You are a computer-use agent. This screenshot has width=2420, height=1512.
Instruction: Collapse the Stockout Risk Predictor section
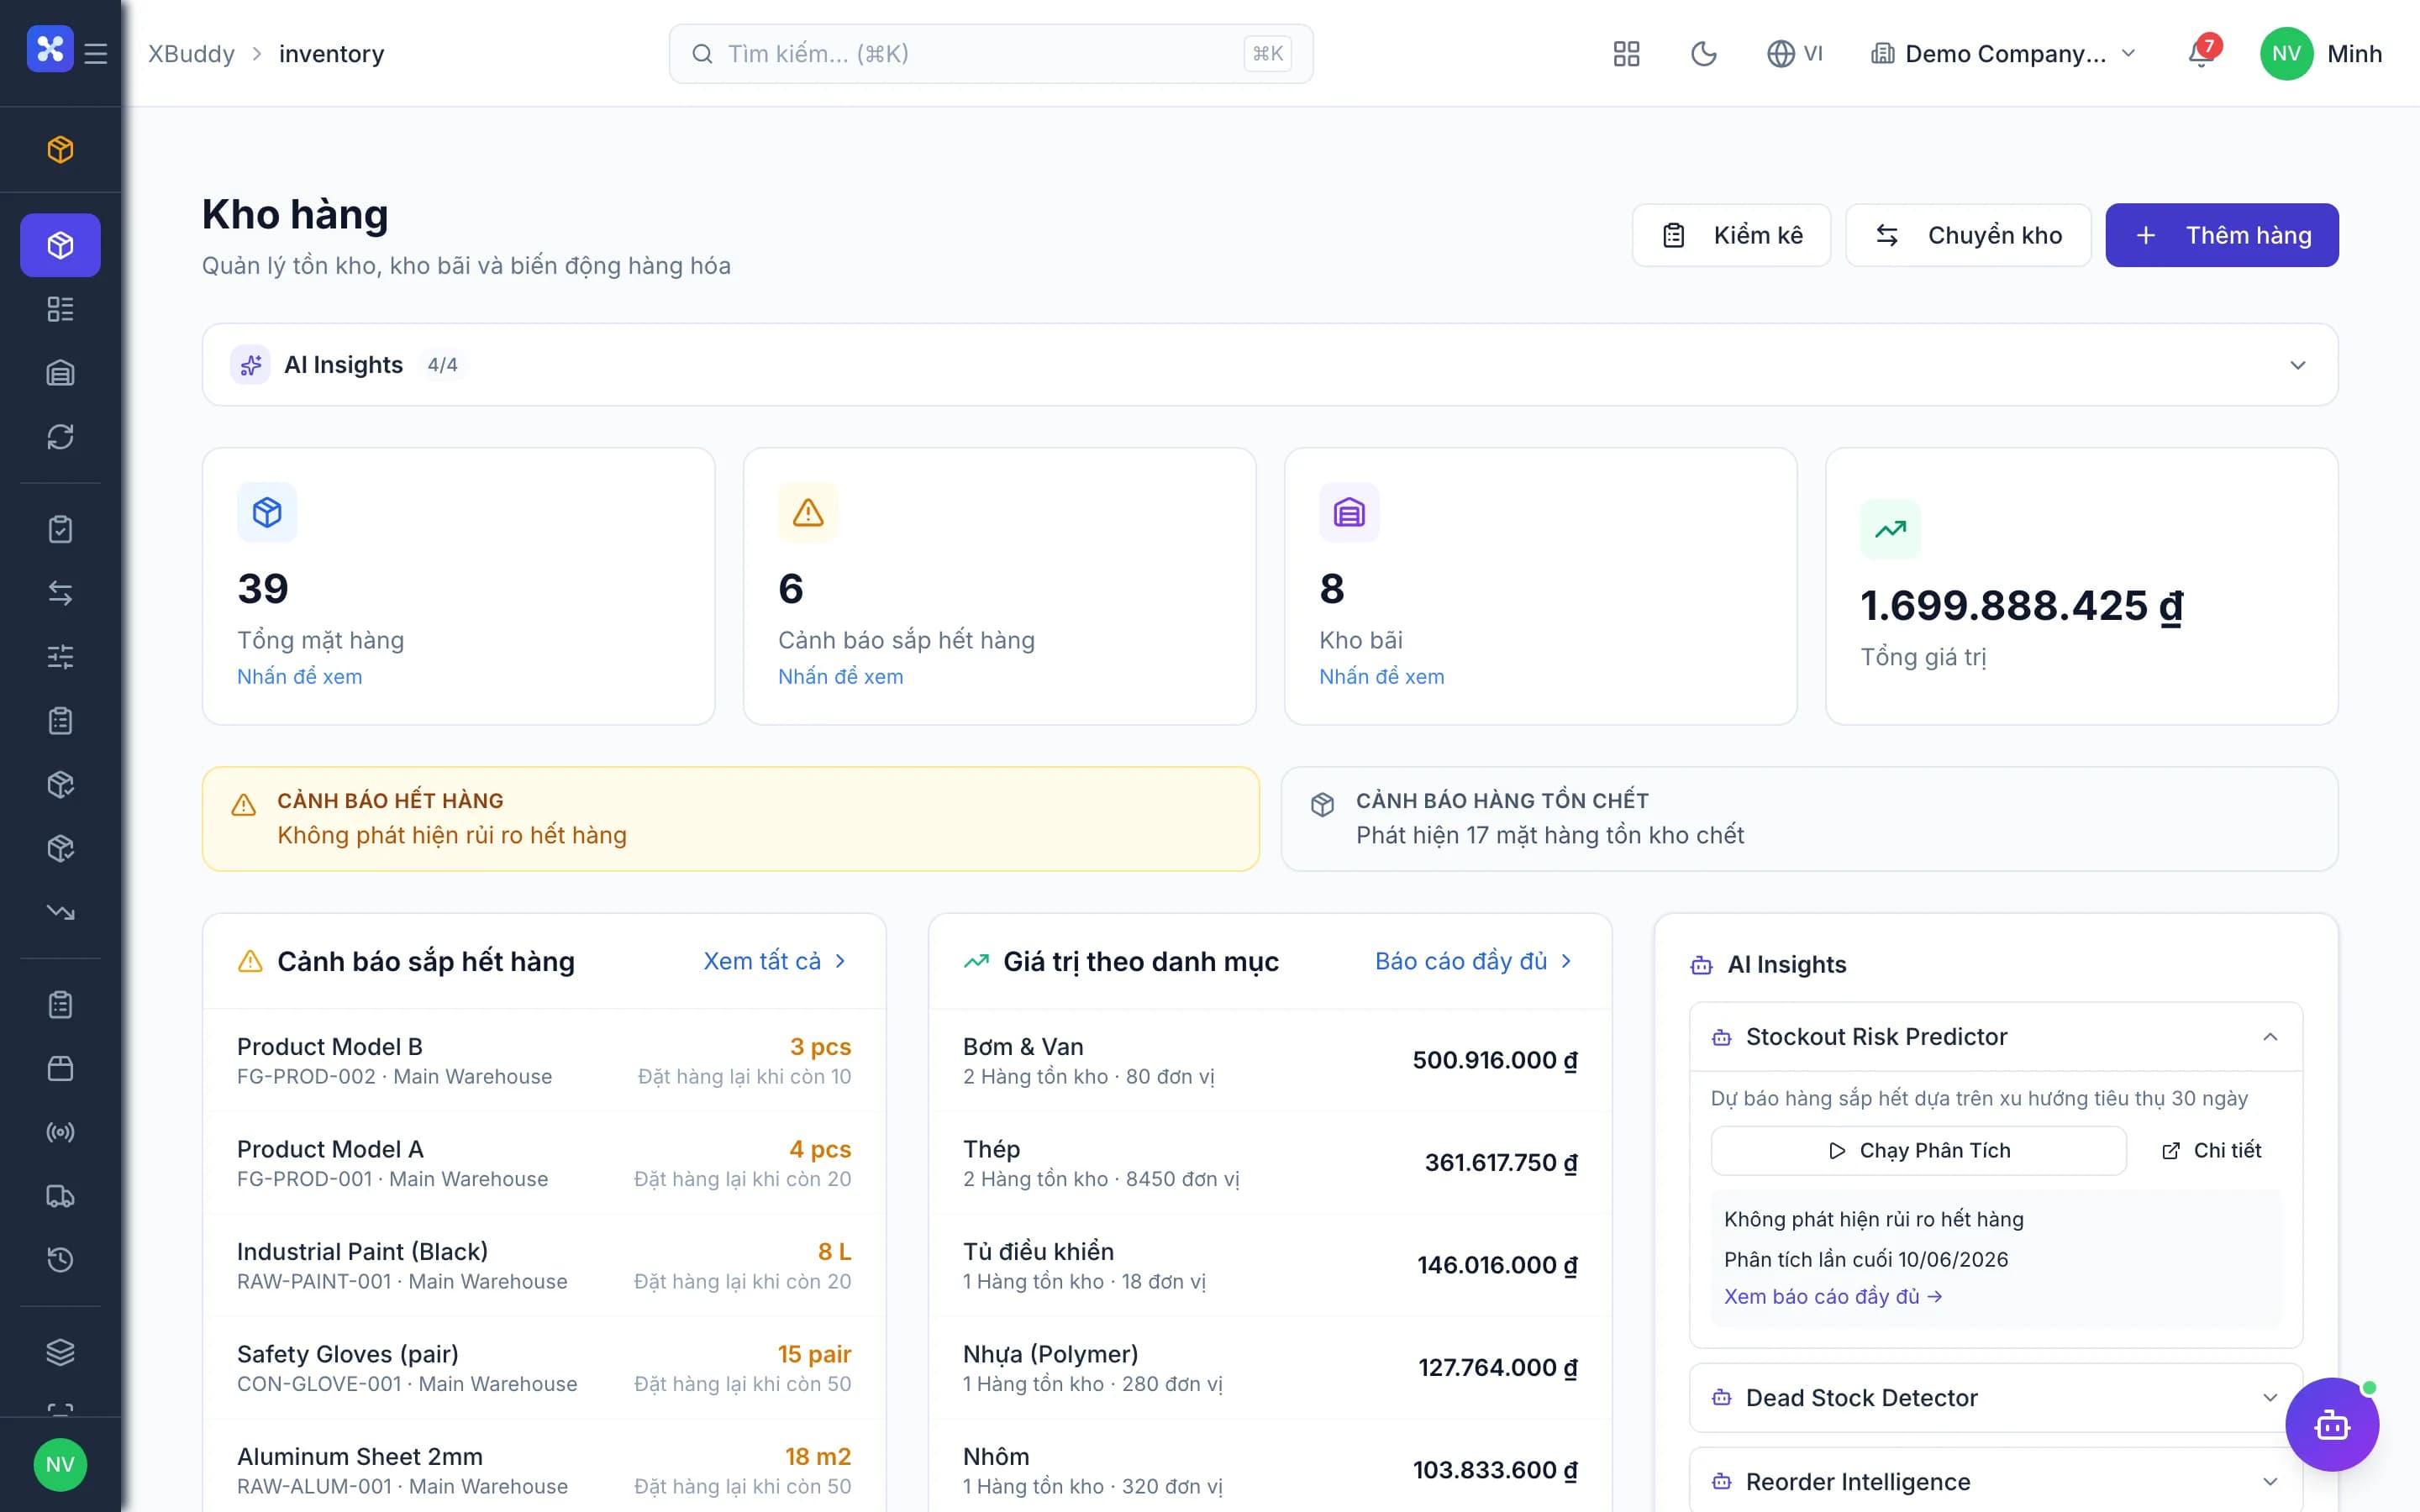click(2270, 1037)
